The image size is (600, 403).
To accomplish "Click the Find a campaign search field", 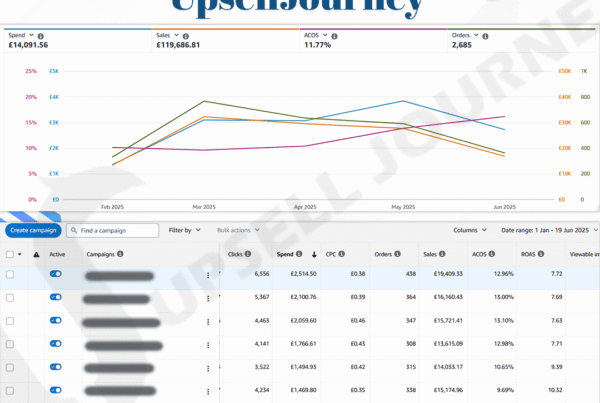I will pos(112,230).
